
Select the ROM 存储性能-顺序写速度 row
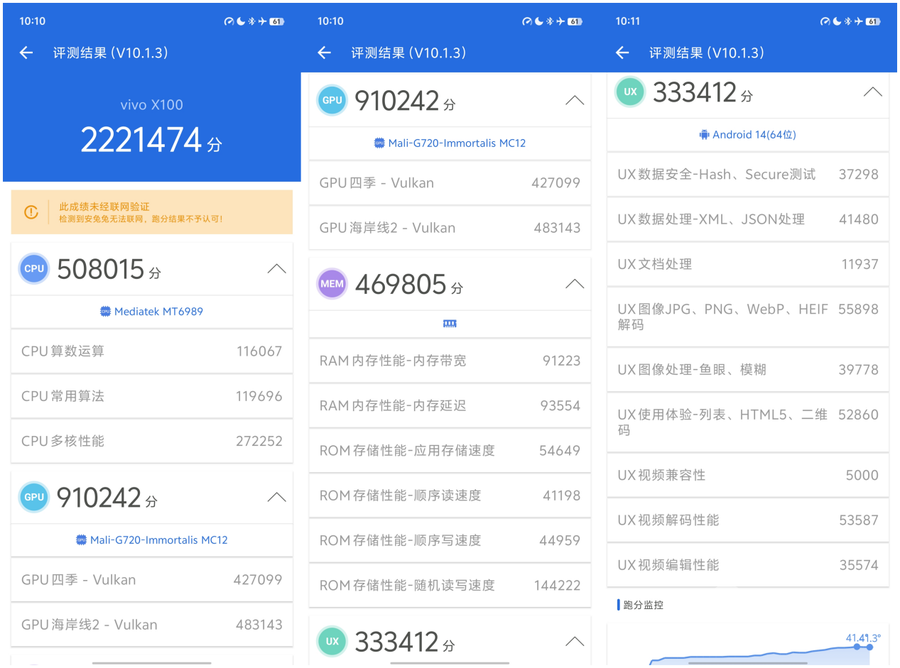click(x=449, y=540)
